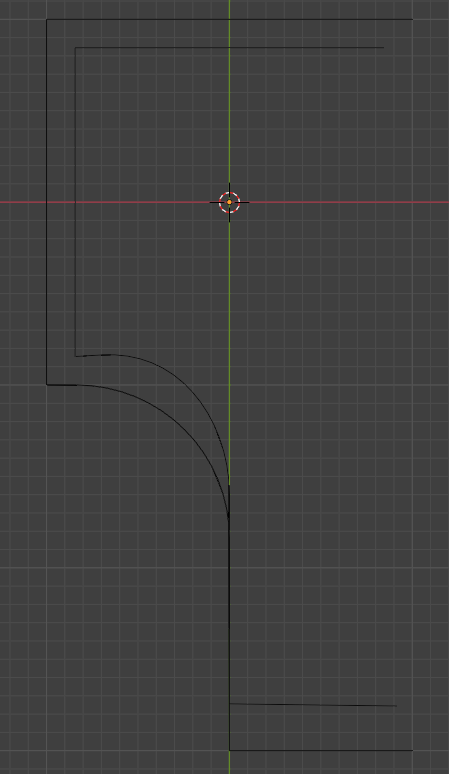Screen dimensions: 449x774
Task: Click the 3D cursor crosshair circle
Action: (x=229, y=202)
